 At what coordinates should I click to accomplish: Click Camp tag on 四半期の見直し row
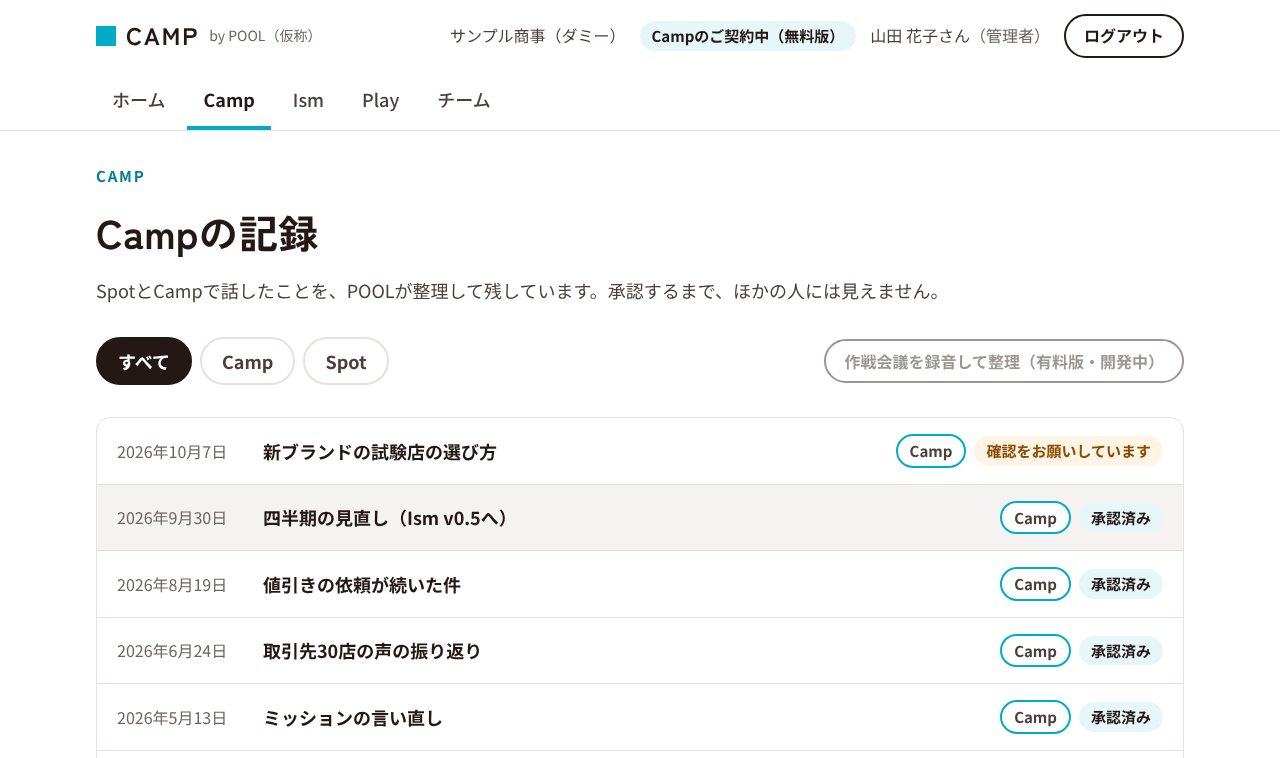(1035, 518)
